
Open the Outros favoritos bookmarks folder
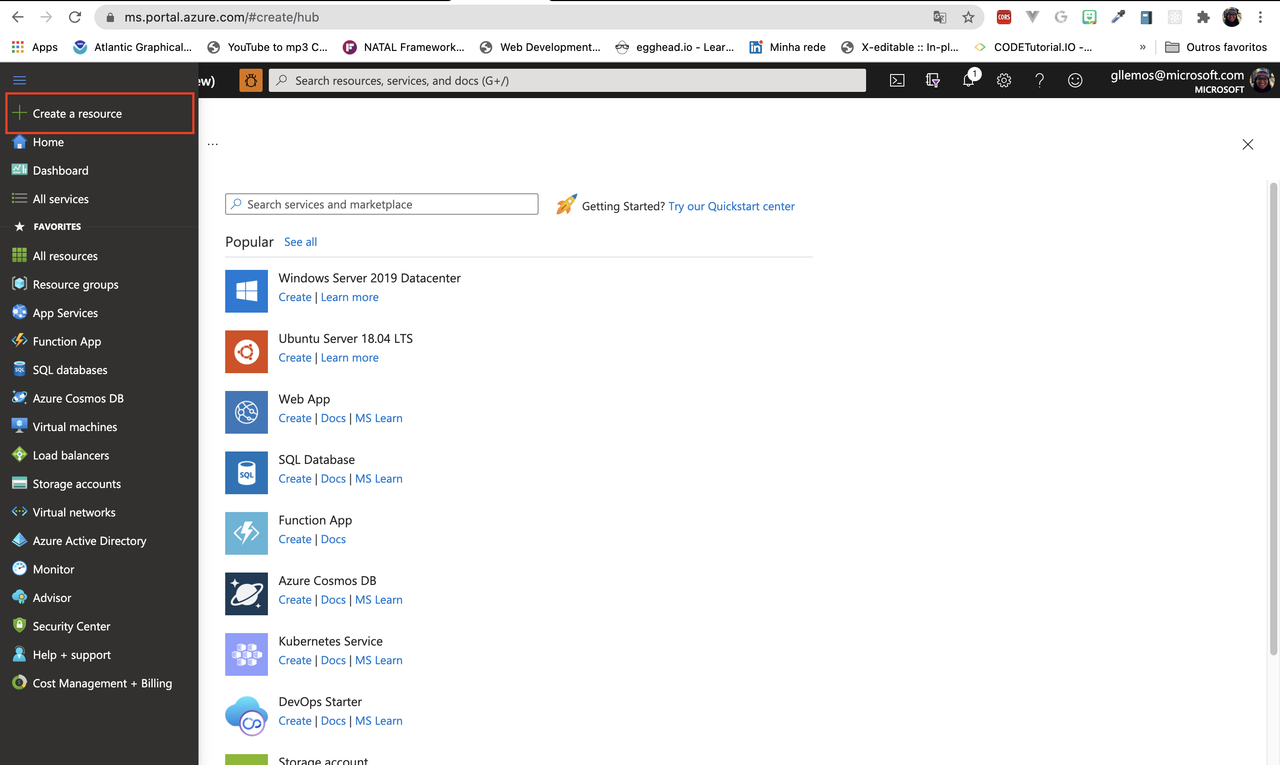coord(1217,47)
